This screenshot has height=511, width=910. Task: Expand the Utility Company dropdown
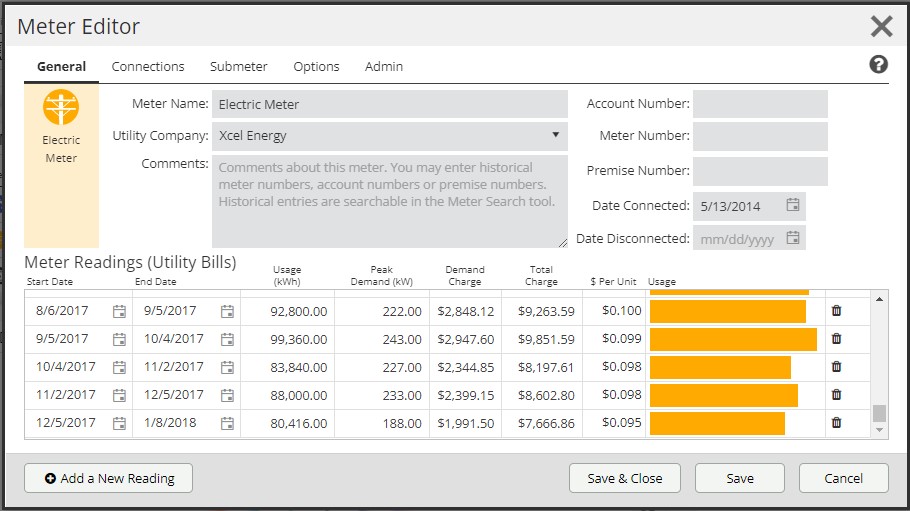coord(555,135)
